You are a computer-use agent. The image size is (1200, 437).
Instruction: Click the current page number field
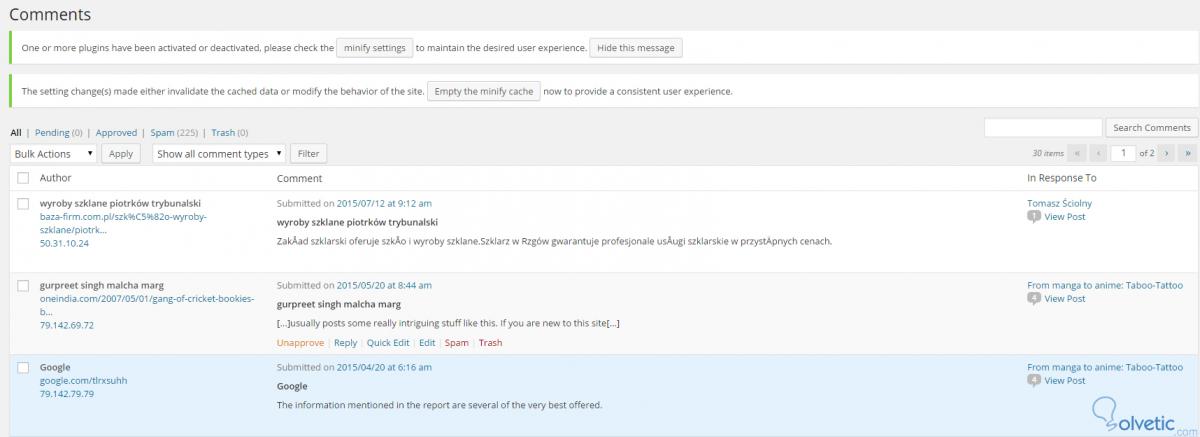[1124, 154]
